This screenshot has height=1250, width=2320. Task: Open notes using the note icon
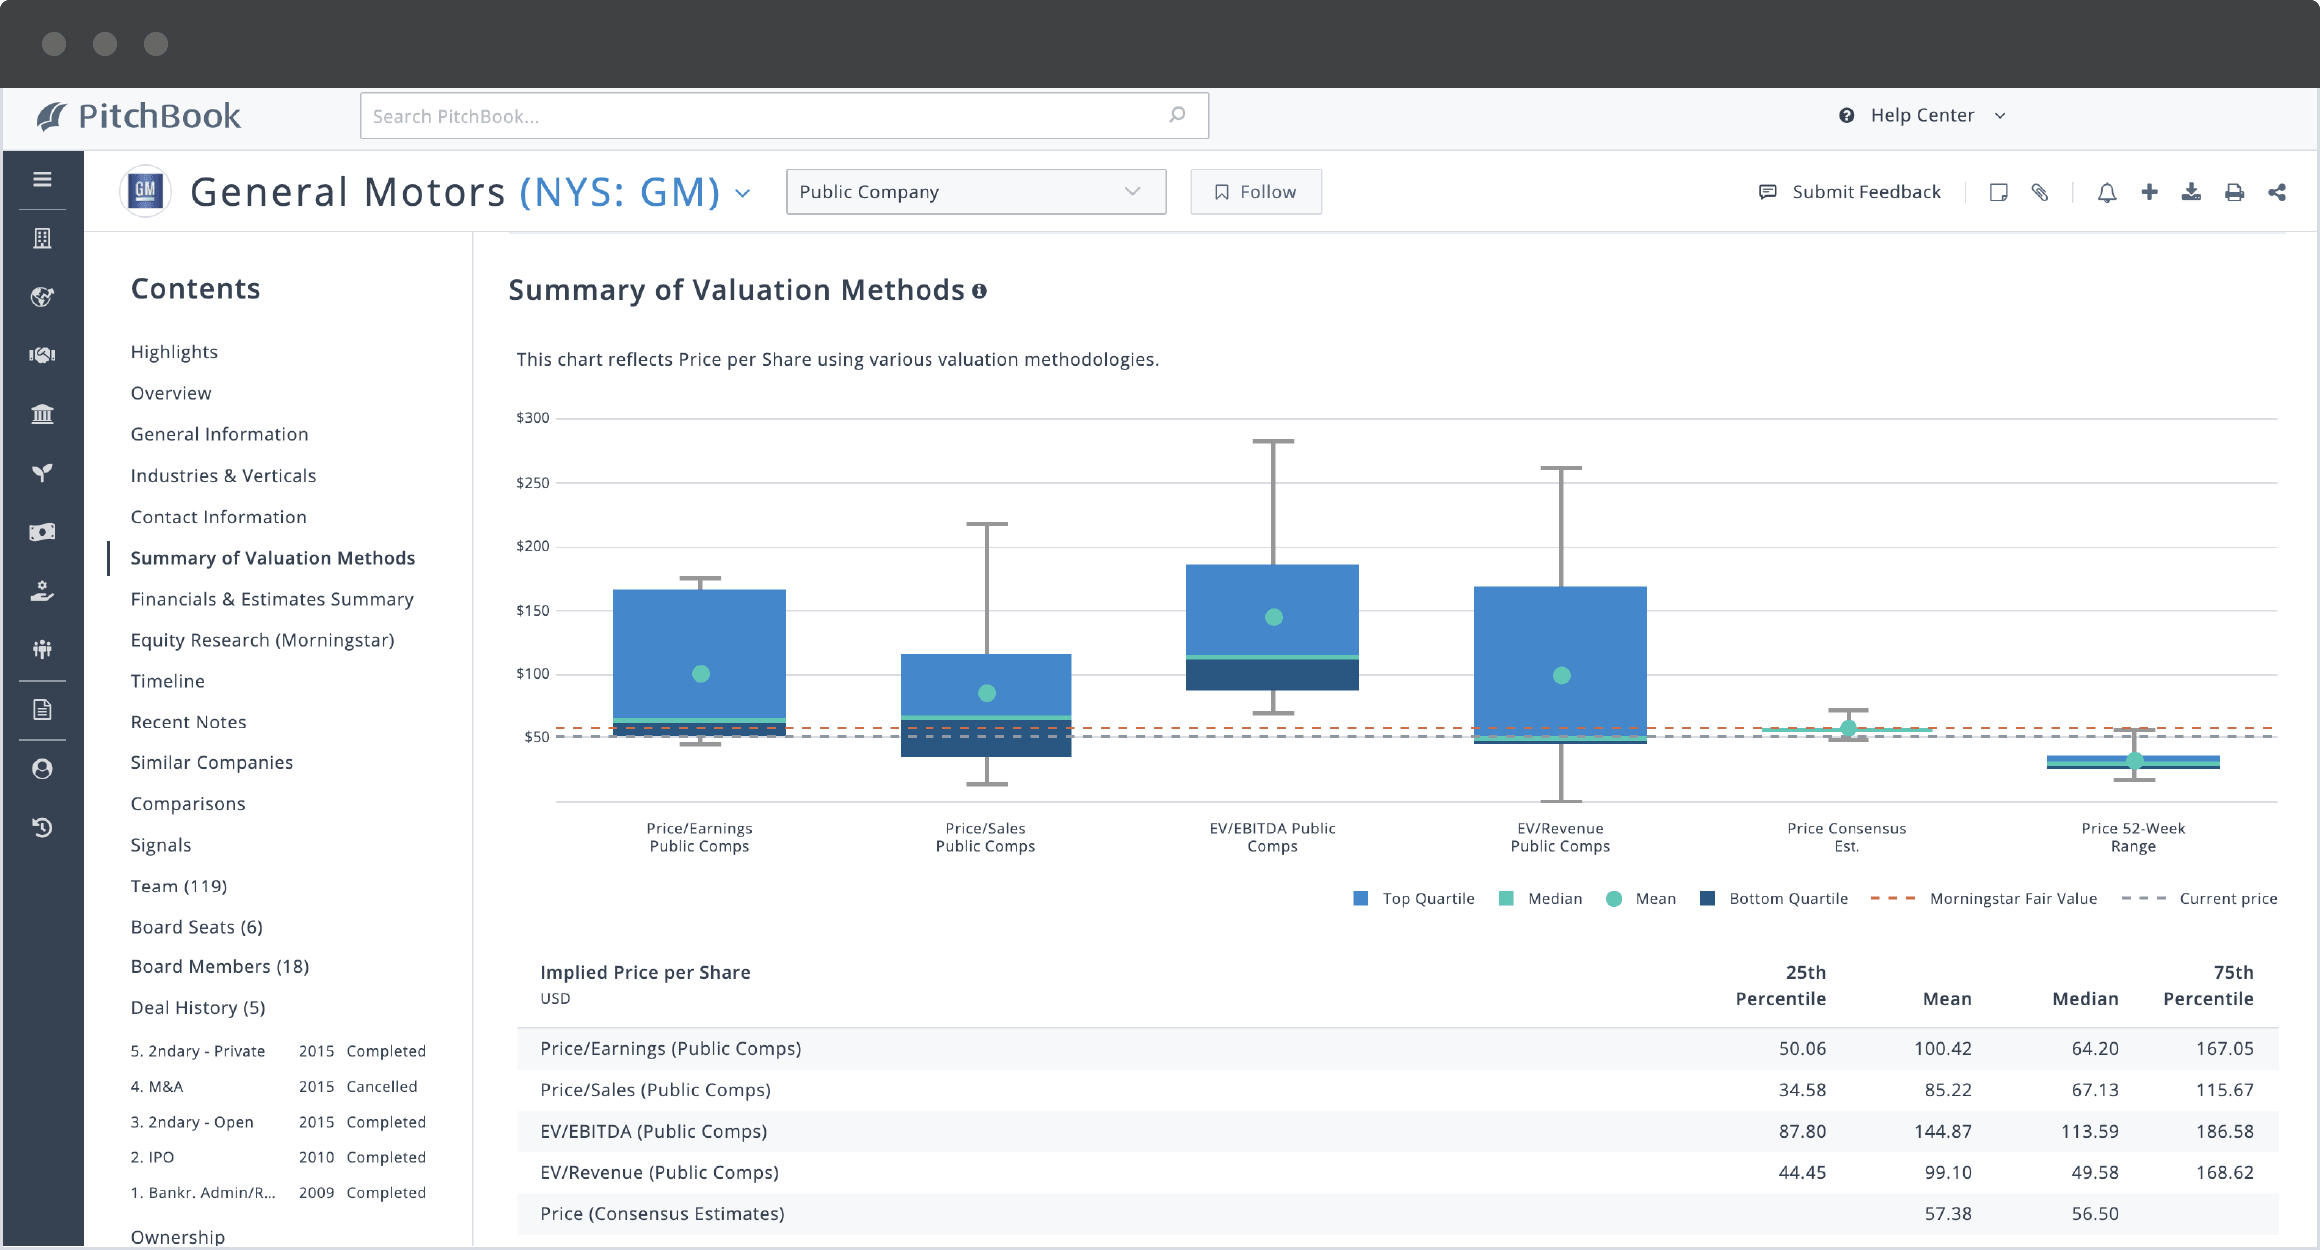[x=1998, y=192]
